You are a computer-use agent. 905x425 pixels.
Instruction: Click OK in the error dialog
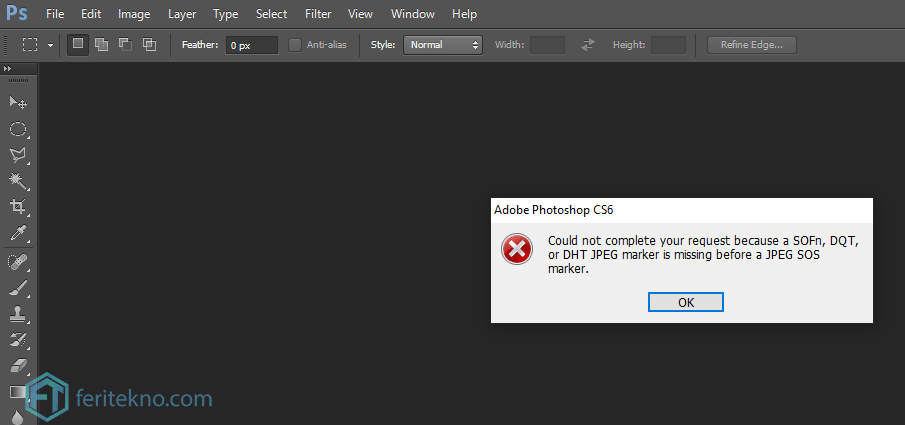coord(686,302)
